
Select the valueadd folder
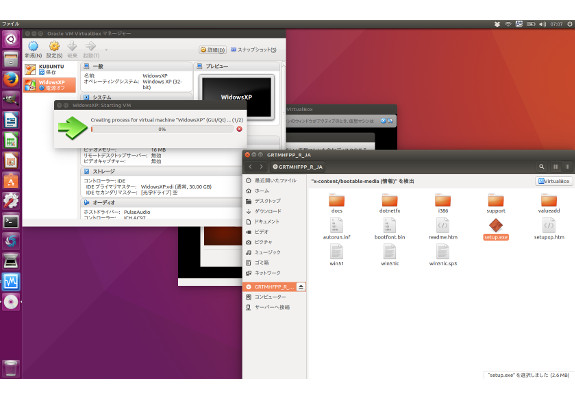pyautogui.click(x=549, y=203)
